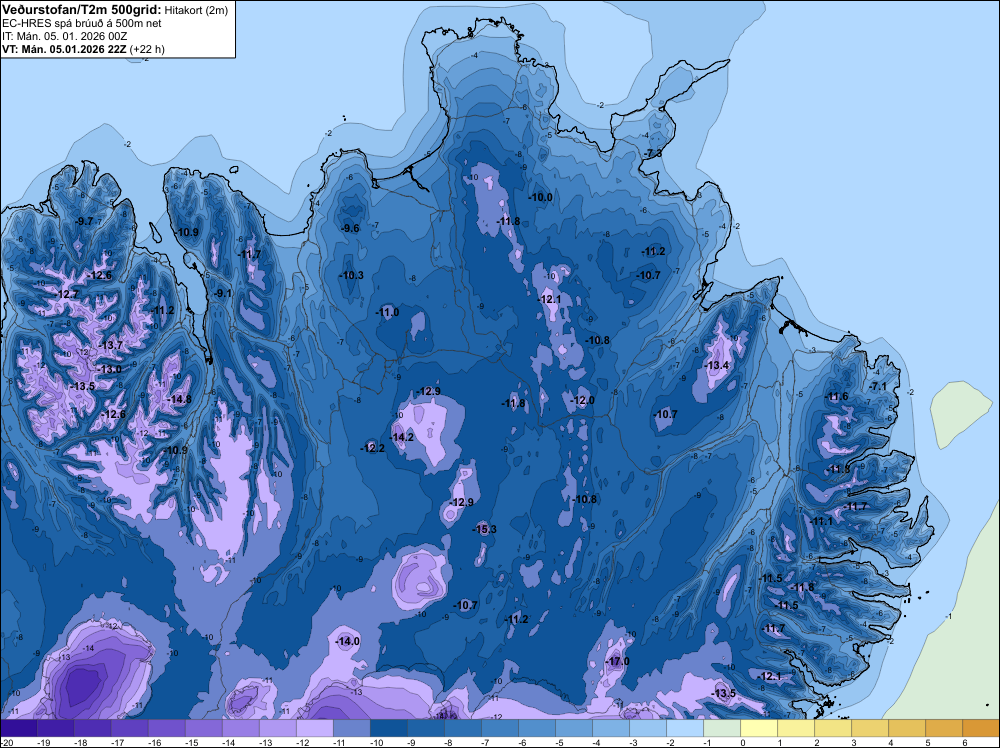Select the -4 legend color swatch
The width and height of the screenshot is (1000, 748).
click(x=611, y=728)
